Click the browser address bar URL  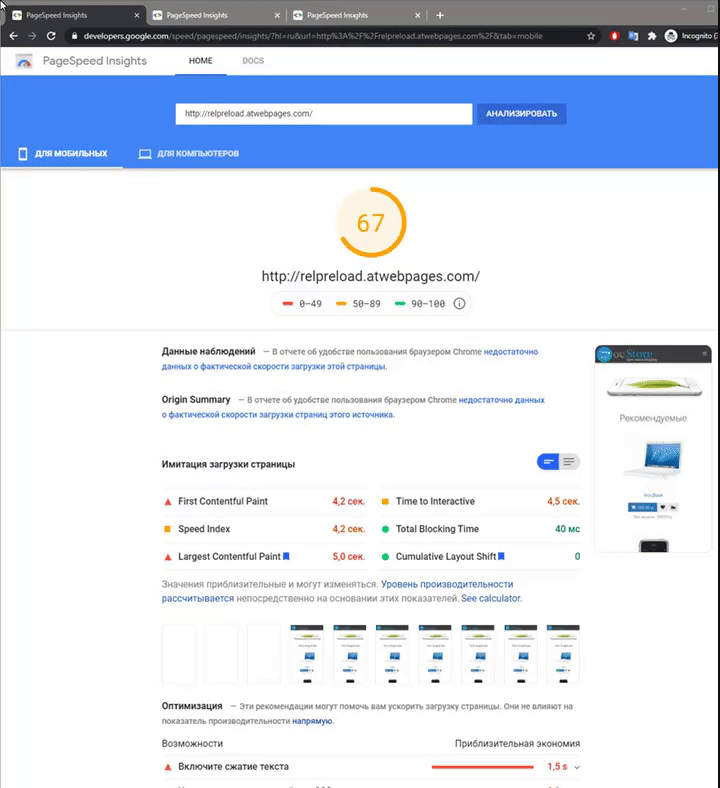(313, 36)
